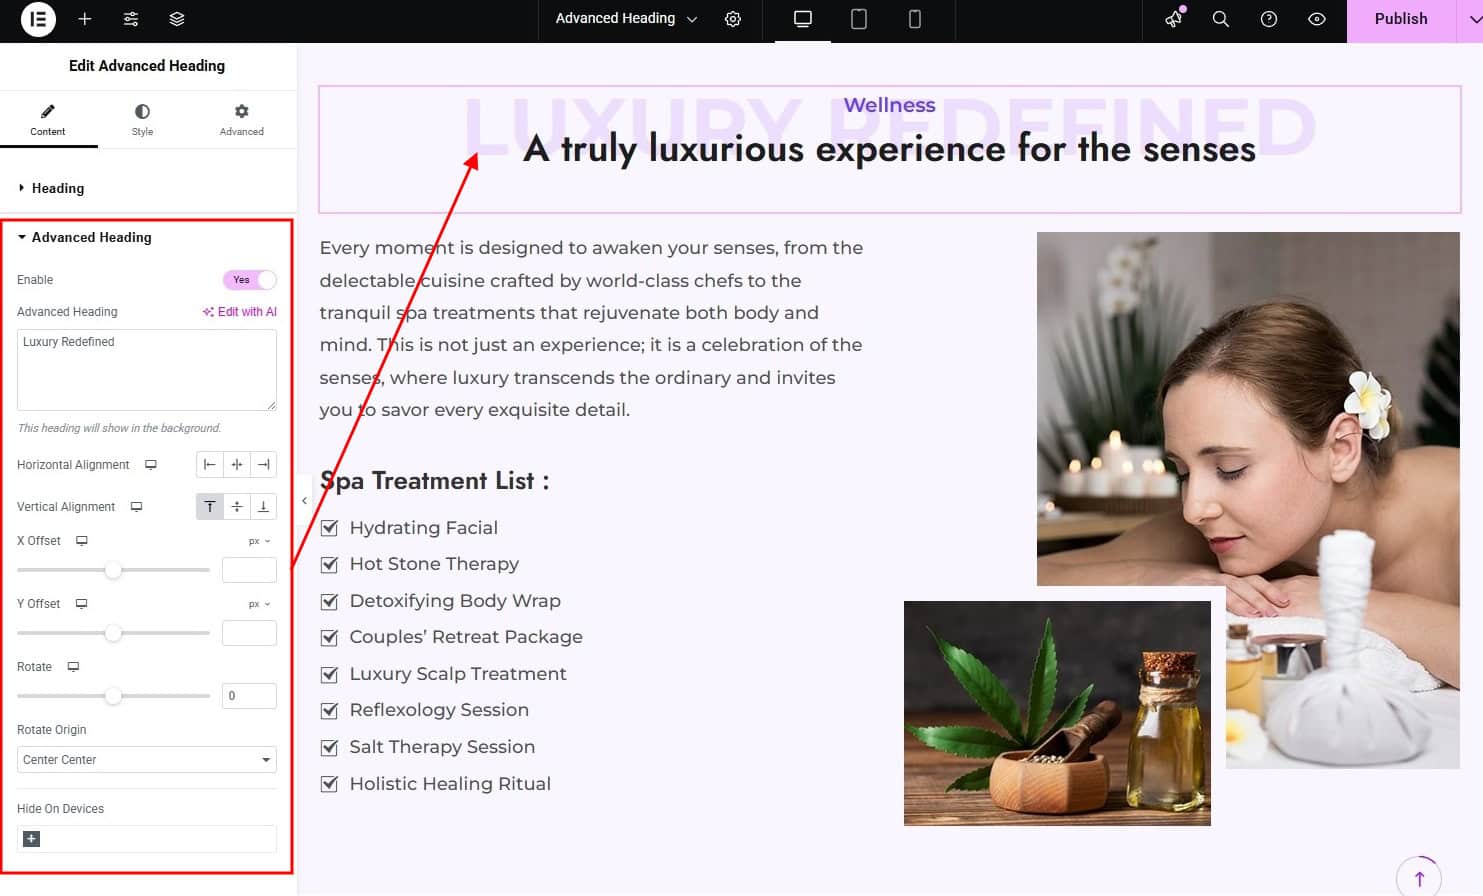The width and height of the screenshot is (1483, 896).
Task: Set vertical alignment to bottom
Action: tap(263, 507)
